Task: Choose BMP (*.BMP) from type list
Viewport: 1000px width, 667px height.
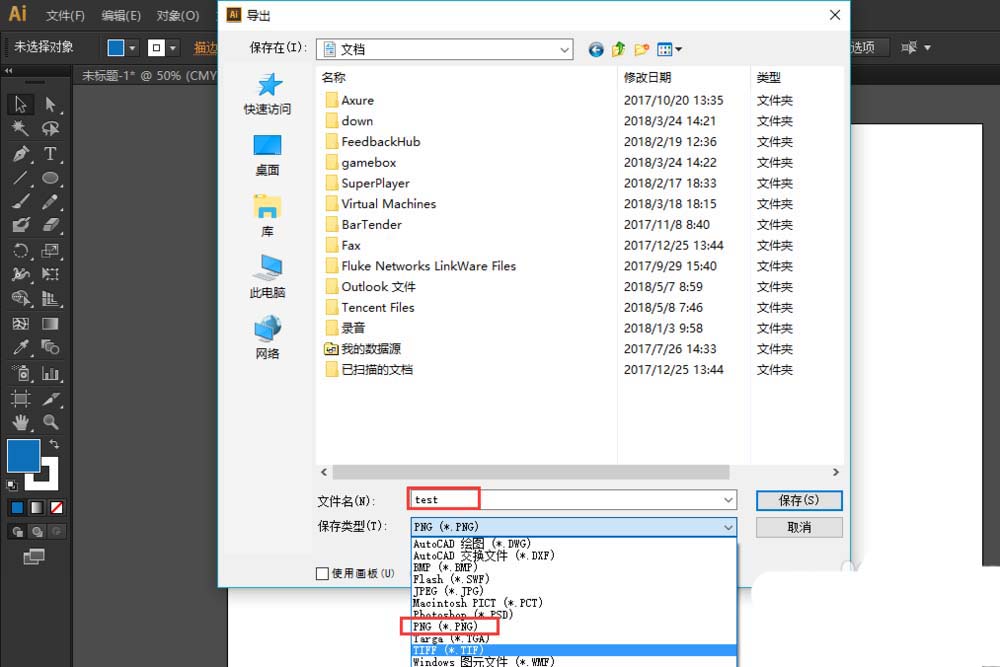Action: coord(445,568)
